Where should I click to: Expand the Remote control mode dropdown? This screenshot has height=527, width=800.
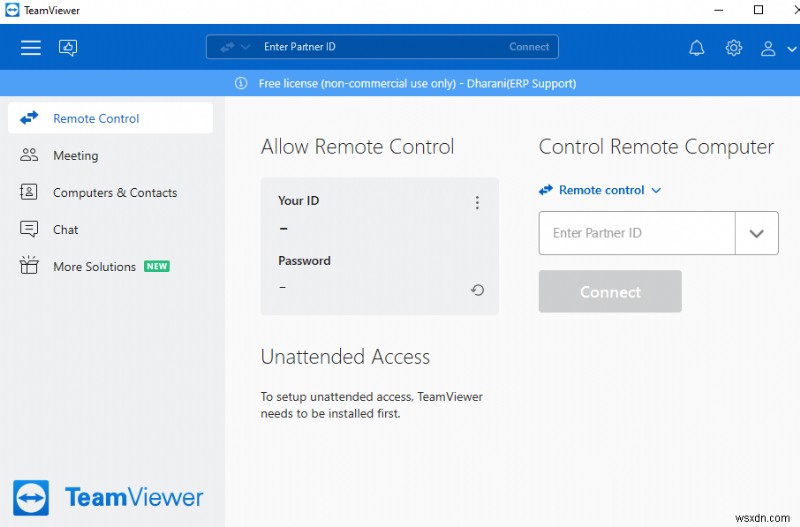pyautogui.click(x=601, y=190)
